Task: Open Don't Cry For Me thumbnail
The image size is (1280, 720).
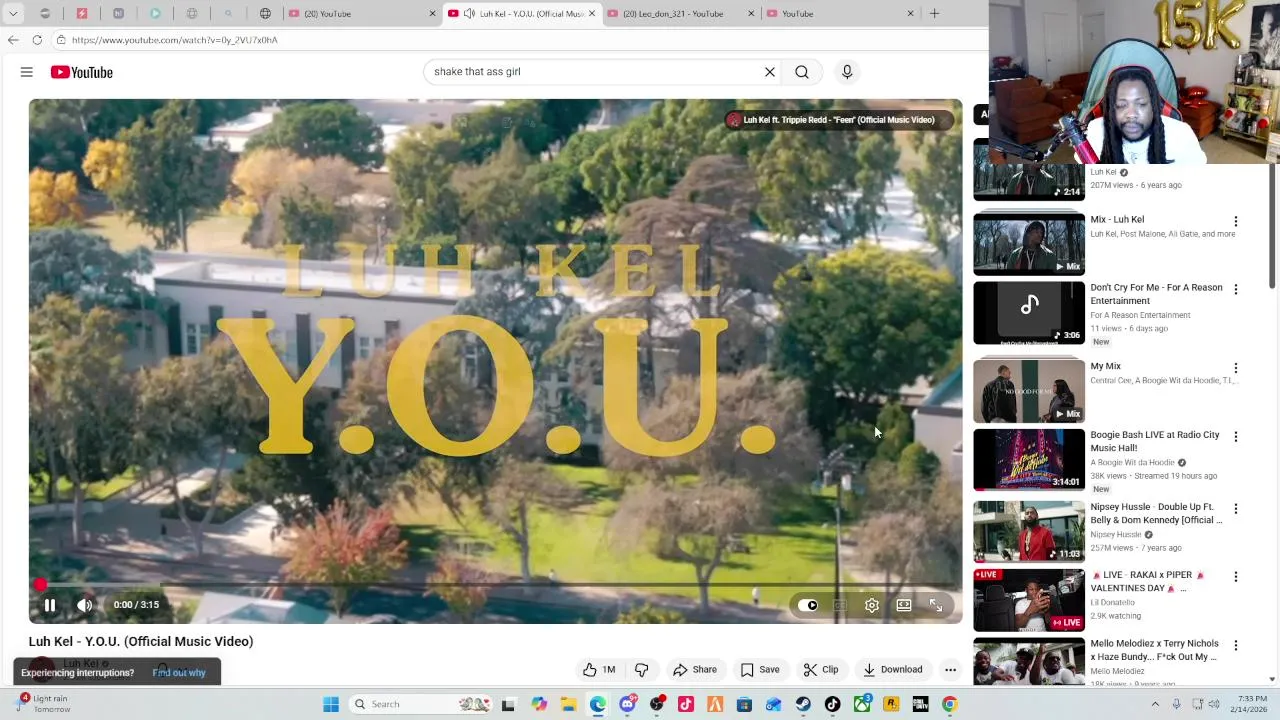Action: (1029, 313)
